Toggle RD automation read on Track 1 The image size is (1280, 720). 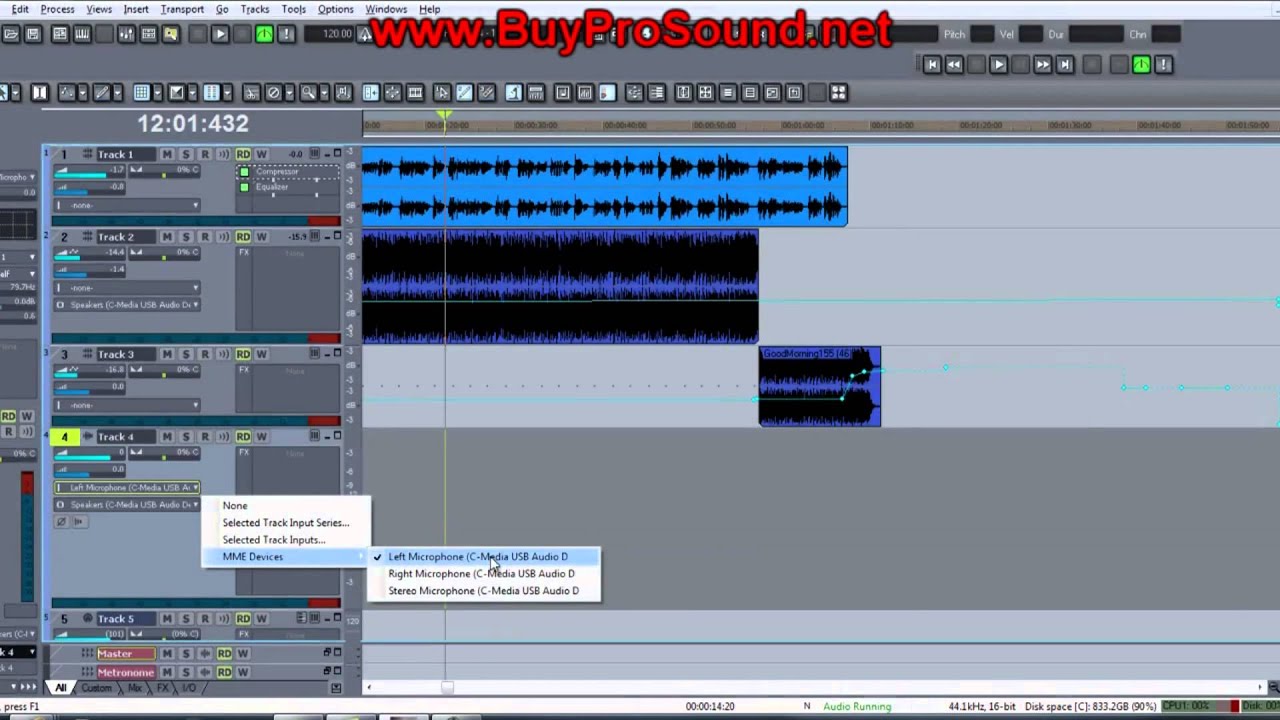click(x=243, y=154)
